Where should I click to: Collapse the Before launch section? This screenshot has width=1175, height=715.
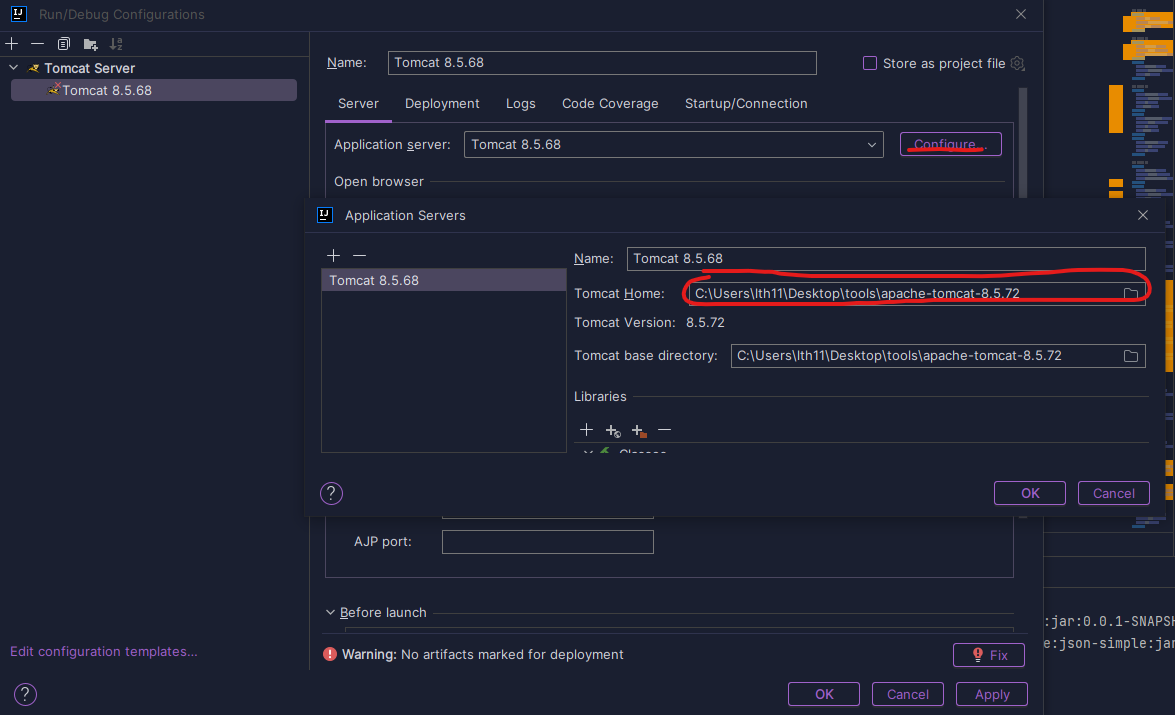[330, 612]
